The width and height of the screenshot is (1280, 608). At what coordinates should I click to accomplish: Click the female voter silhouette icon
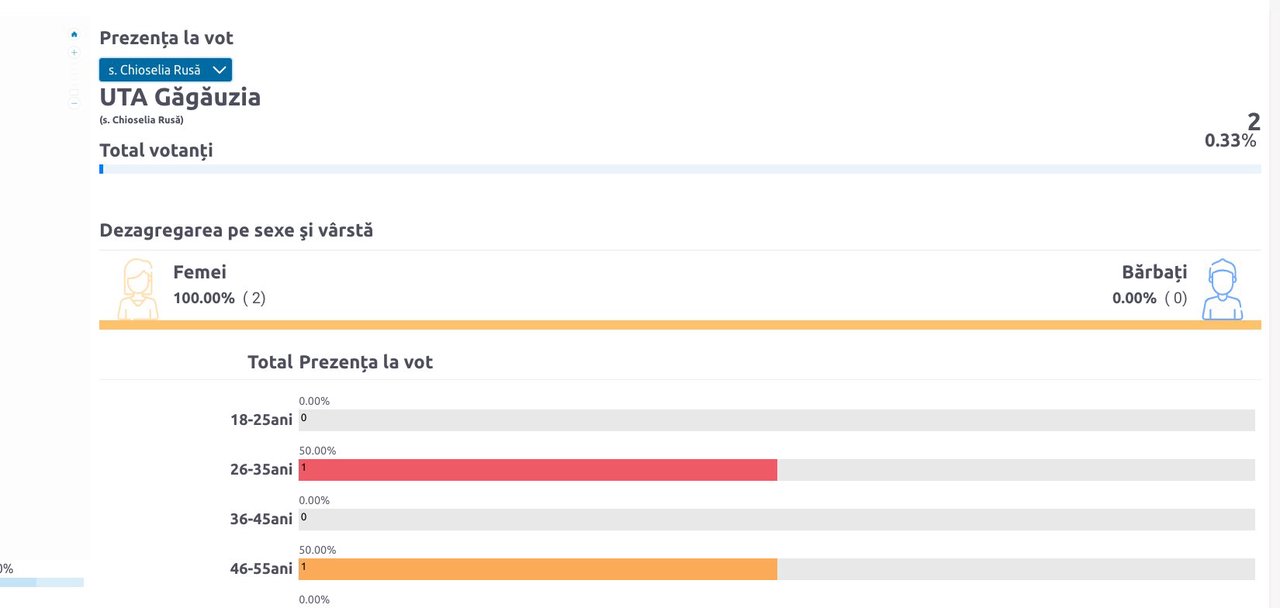click(x=138, y=289)
